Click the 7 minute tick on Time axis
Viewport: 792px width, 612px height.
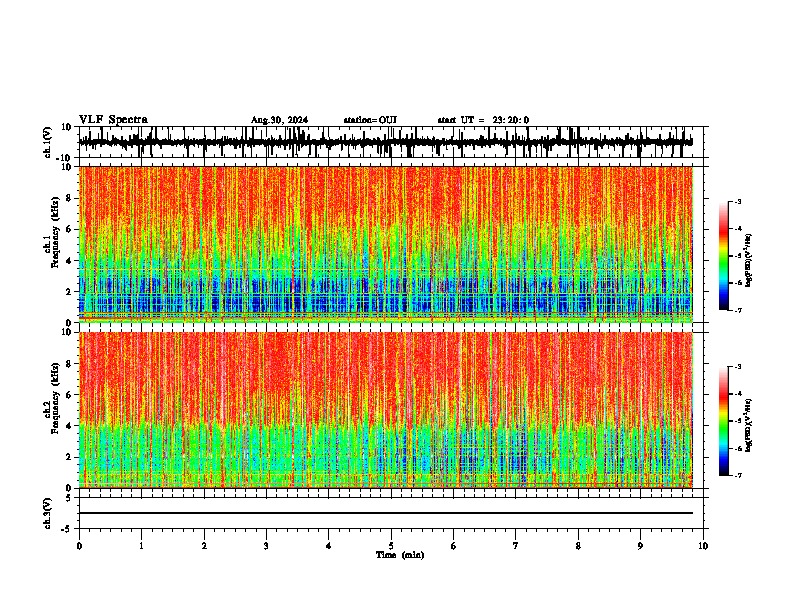(x=516, y=546)
